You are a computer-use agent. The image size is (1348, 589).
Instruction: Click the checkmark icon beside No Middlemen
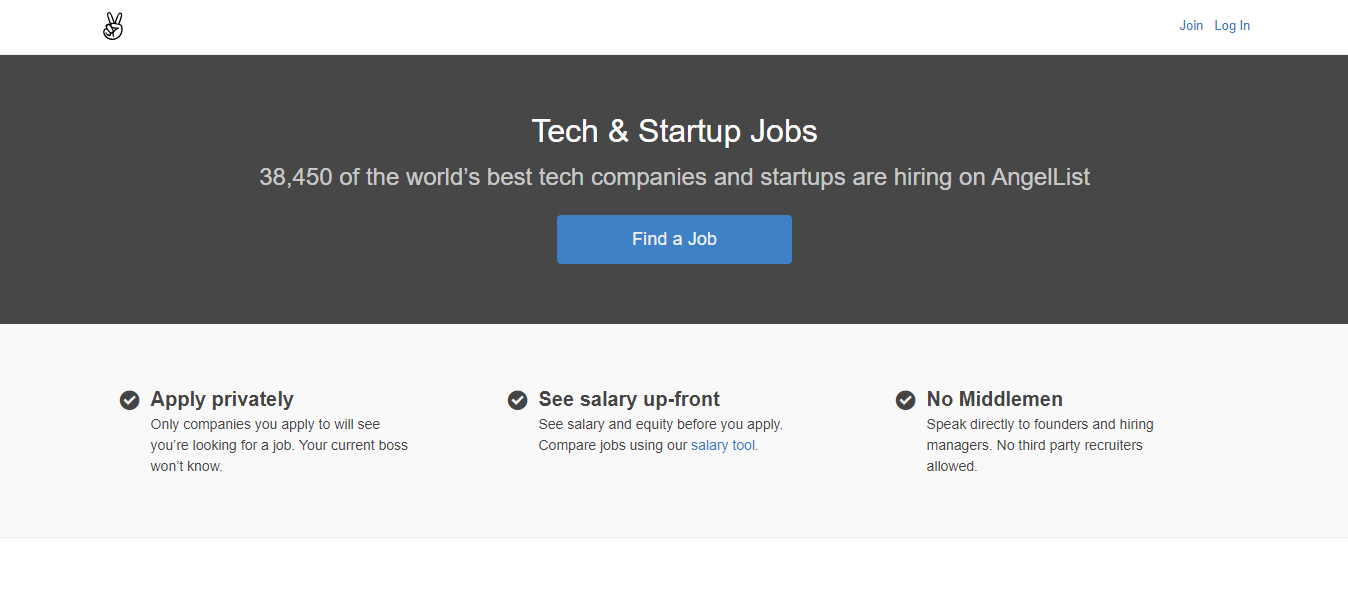tap(905, 400)
